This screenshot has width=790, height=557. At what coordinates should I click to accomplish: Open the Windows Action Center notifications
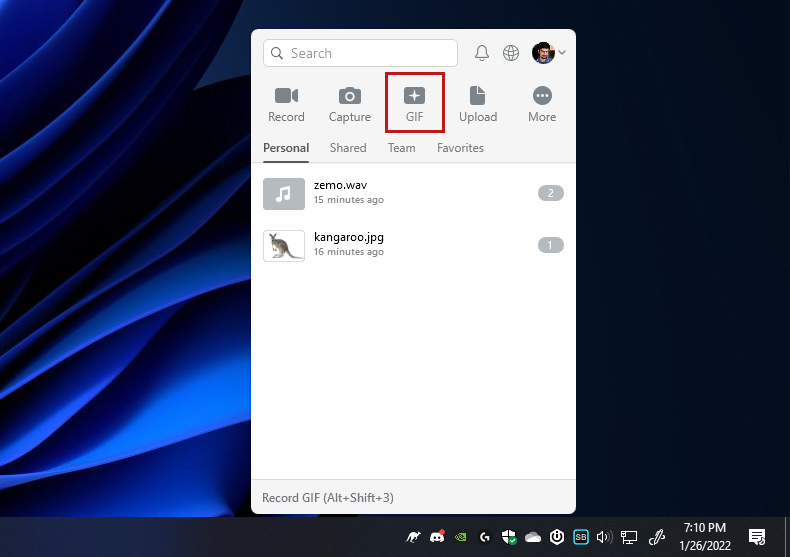(x=757, y=537)
